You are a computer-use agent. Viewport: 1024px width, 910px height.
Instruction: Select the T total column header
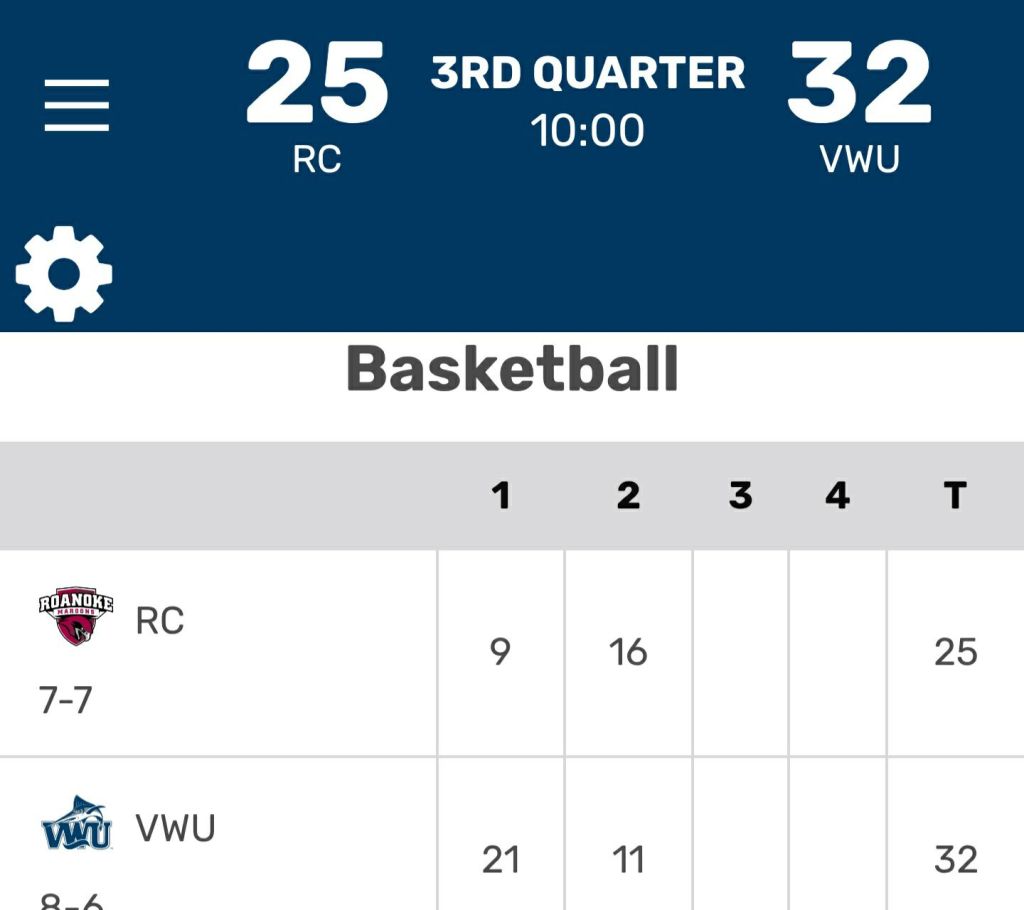[x=955, y=495]
